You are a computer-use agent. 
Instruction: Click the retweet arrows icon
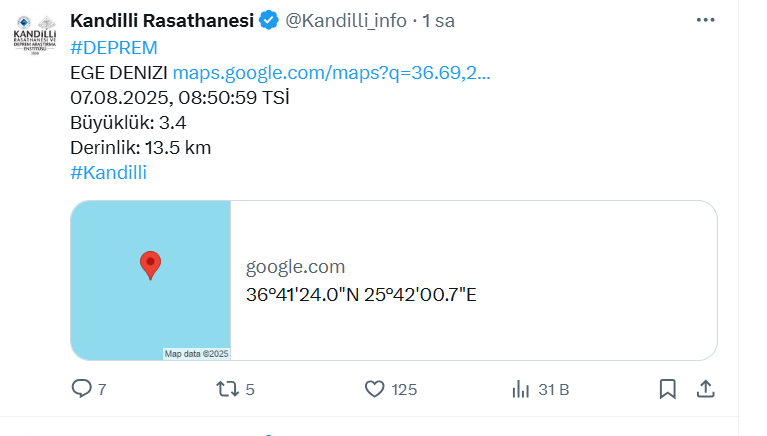[227, 390]
